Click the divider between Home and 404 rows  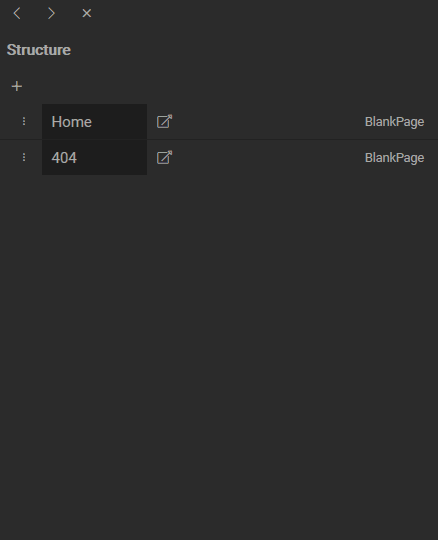pyautogui.click(x=219, y=139)
